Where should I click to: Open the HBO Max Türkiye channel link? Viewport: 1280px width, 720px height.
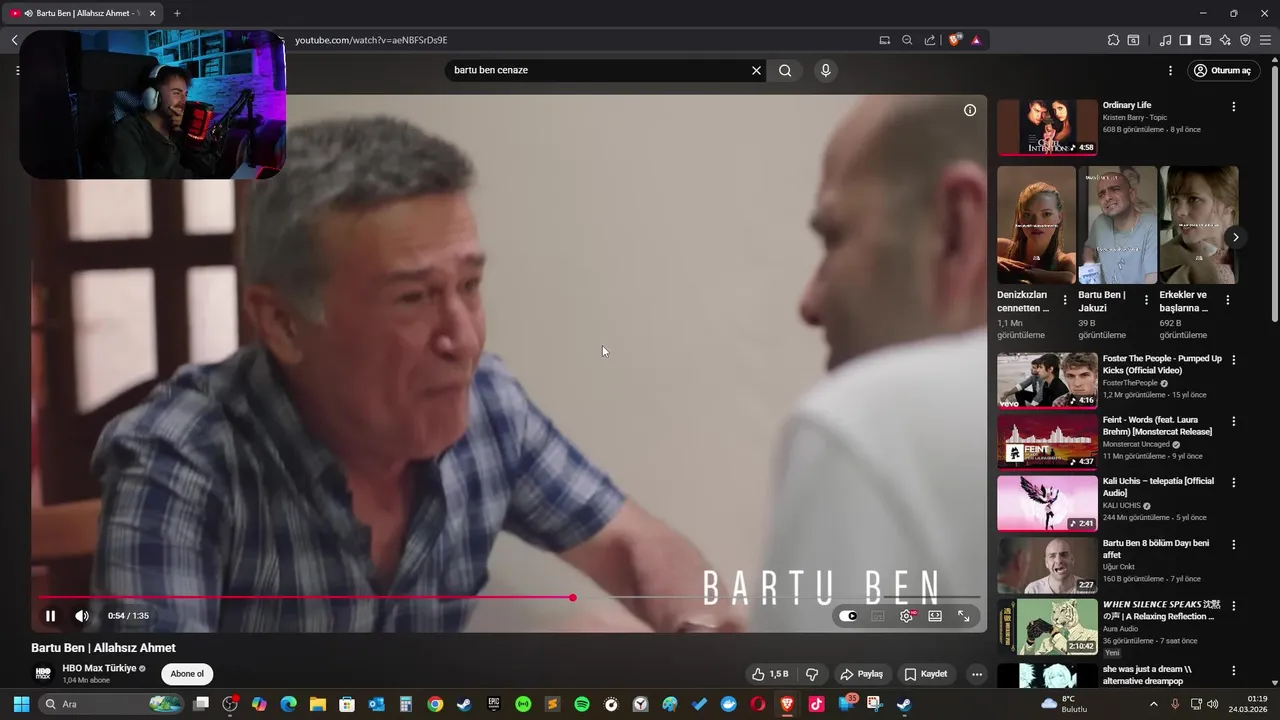[99, 668]
